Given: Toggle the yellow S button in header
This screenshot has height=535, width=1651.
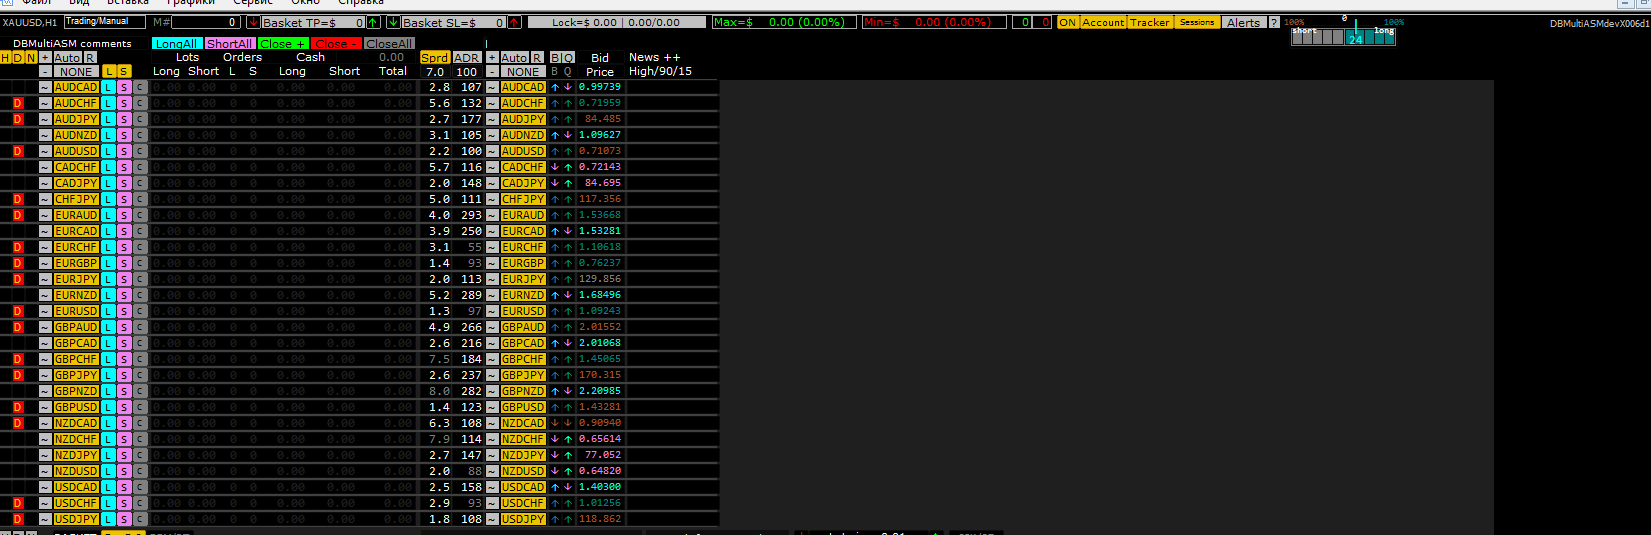Looking at the screenshot, I should point(124,71).
